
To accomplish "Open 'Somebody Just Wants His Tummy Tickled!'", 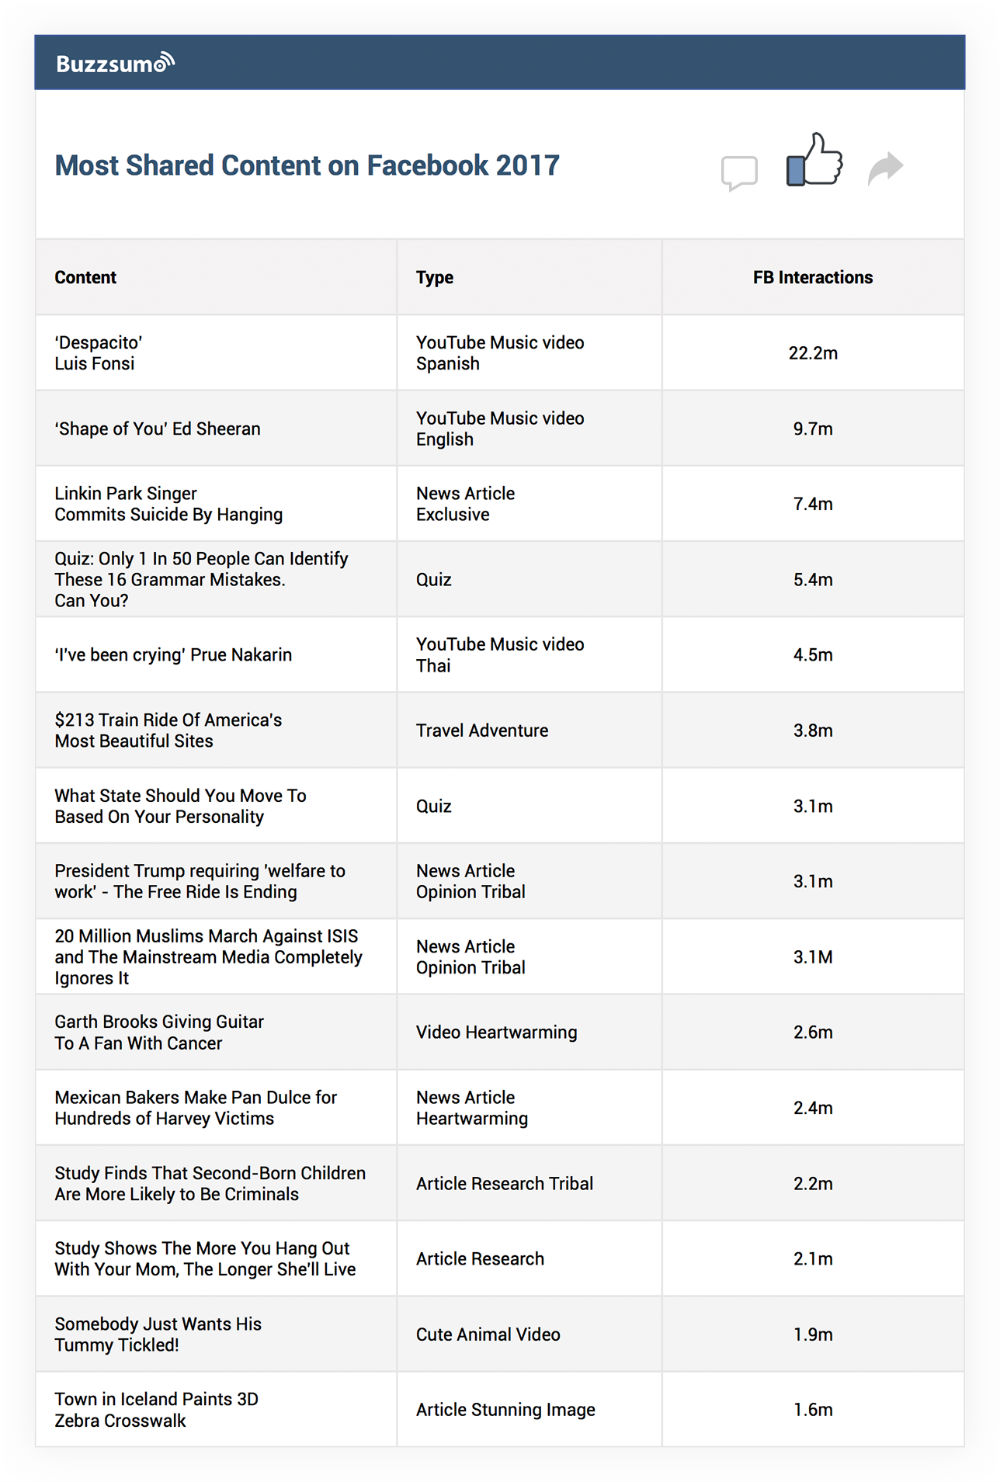I will (x=158, y=1334).
